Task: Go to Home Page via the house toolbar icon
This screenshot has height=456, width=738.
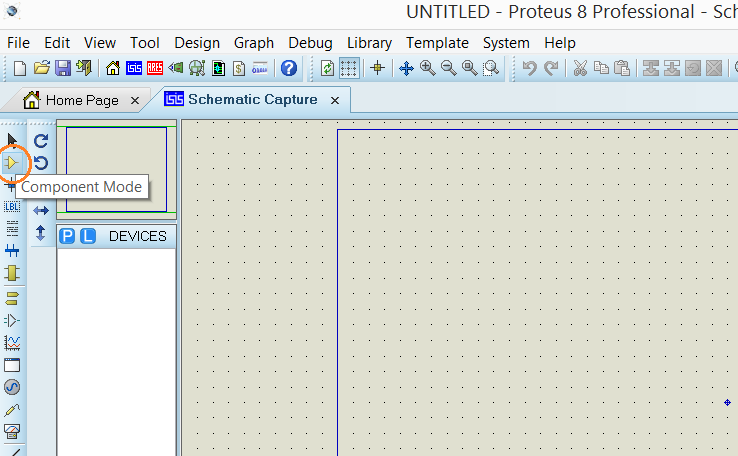Action: pyautogui.click(x=112, y=68)
